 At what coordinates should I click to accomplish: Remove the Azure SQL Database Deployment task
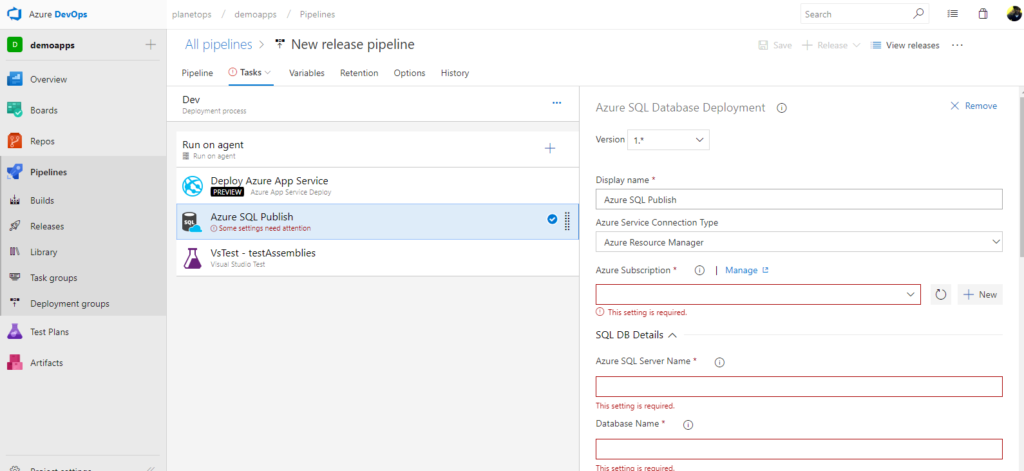click(973, 106)
